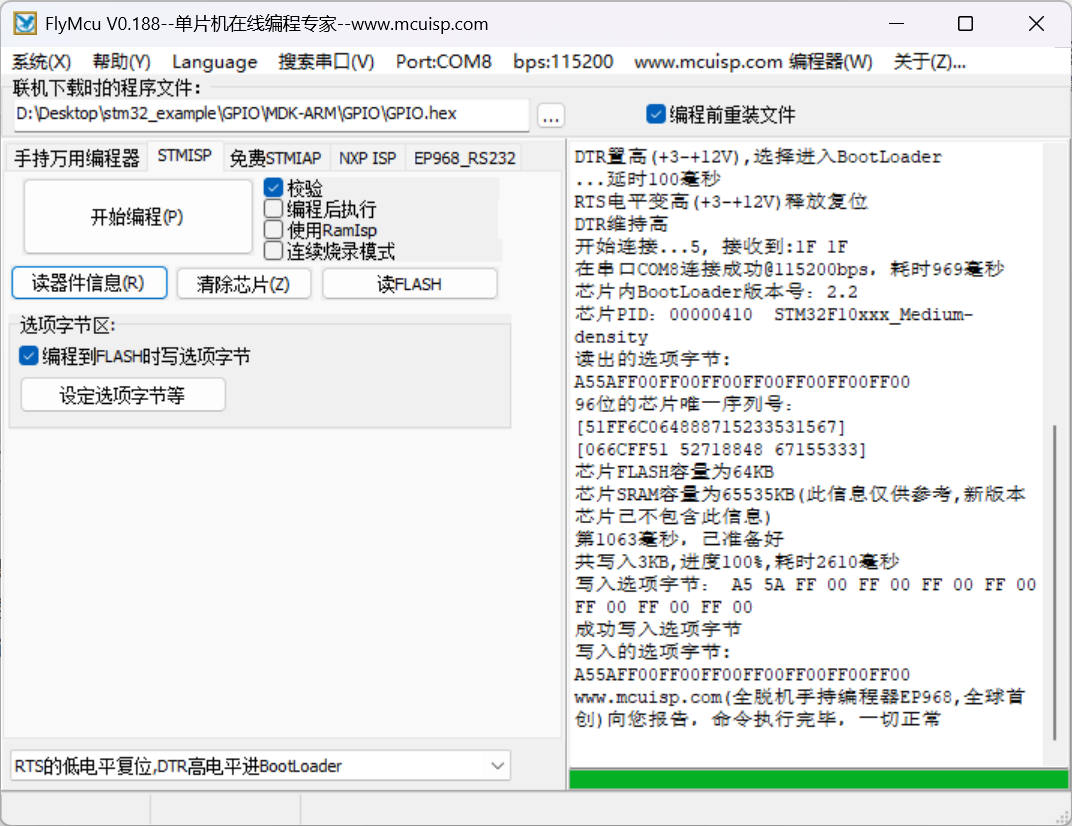The height and width of the screenshot is (826, 1072).
Task: Open the 关于(Z)... menu
Action: pyautogui.click(x=930, y=62)
